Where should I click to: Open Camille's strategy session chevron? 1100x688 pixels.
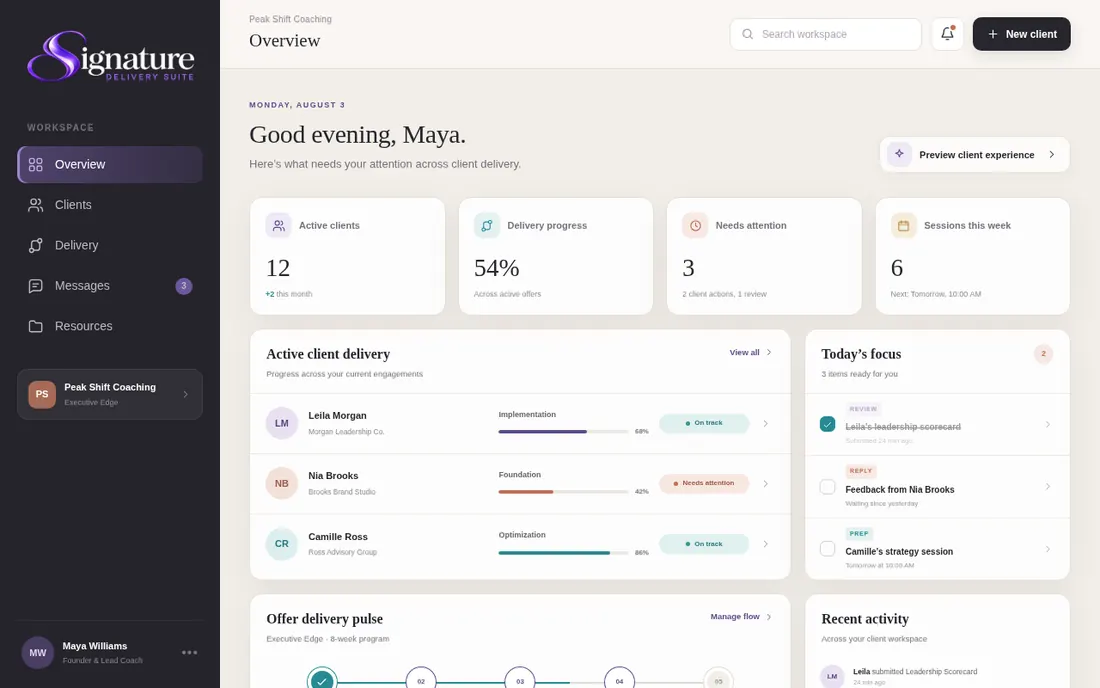1047,549
